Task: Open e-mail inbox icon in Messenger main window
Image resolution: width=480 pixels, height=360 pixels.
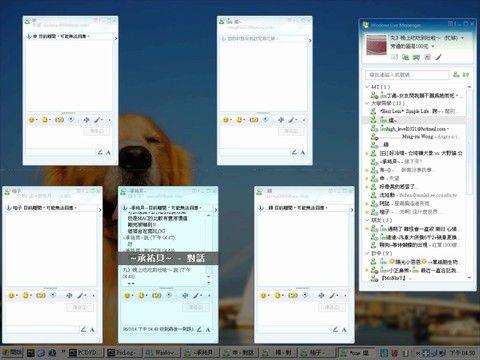Action: click(x=395, y=57)
